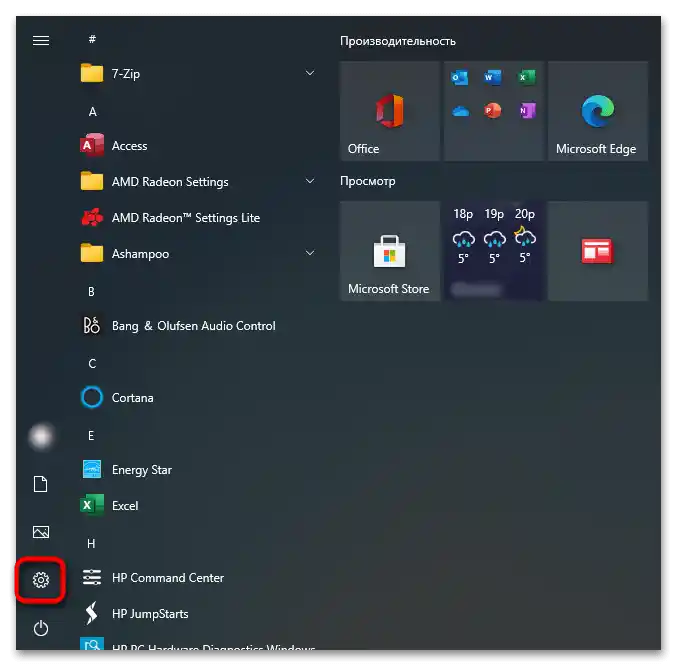Click the 7-Zip folder icon
The image size is (677, 666).
pyautogui.click(x=92, y=73)
